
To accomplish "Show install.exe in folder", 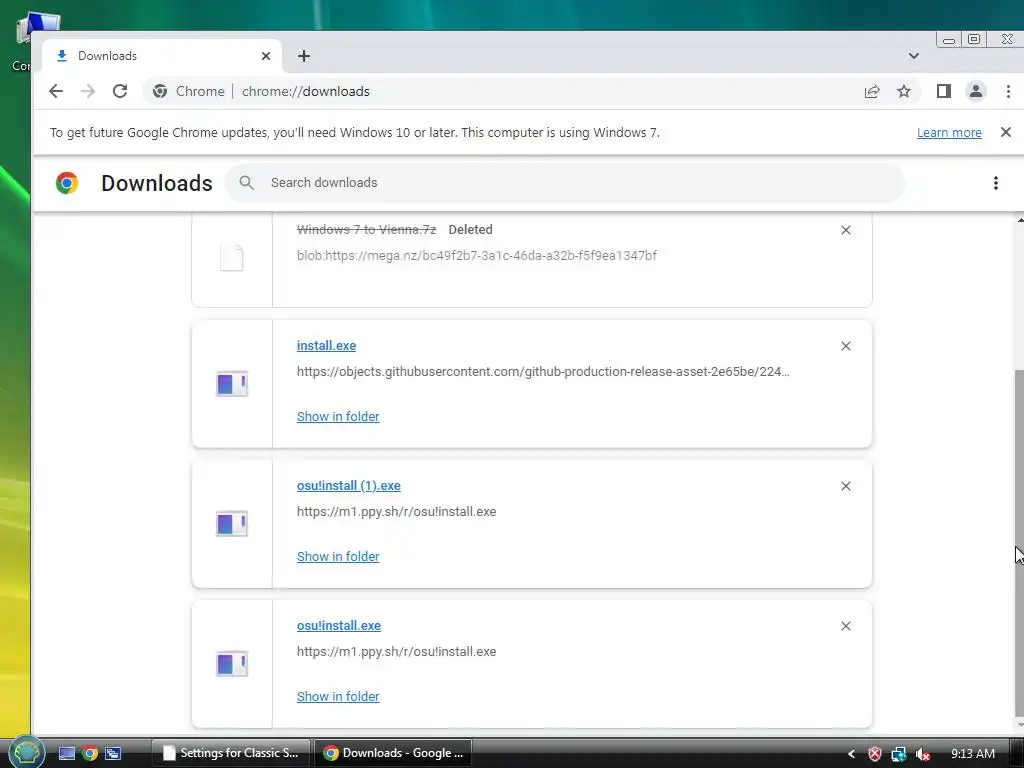I will tap(338, 416).
